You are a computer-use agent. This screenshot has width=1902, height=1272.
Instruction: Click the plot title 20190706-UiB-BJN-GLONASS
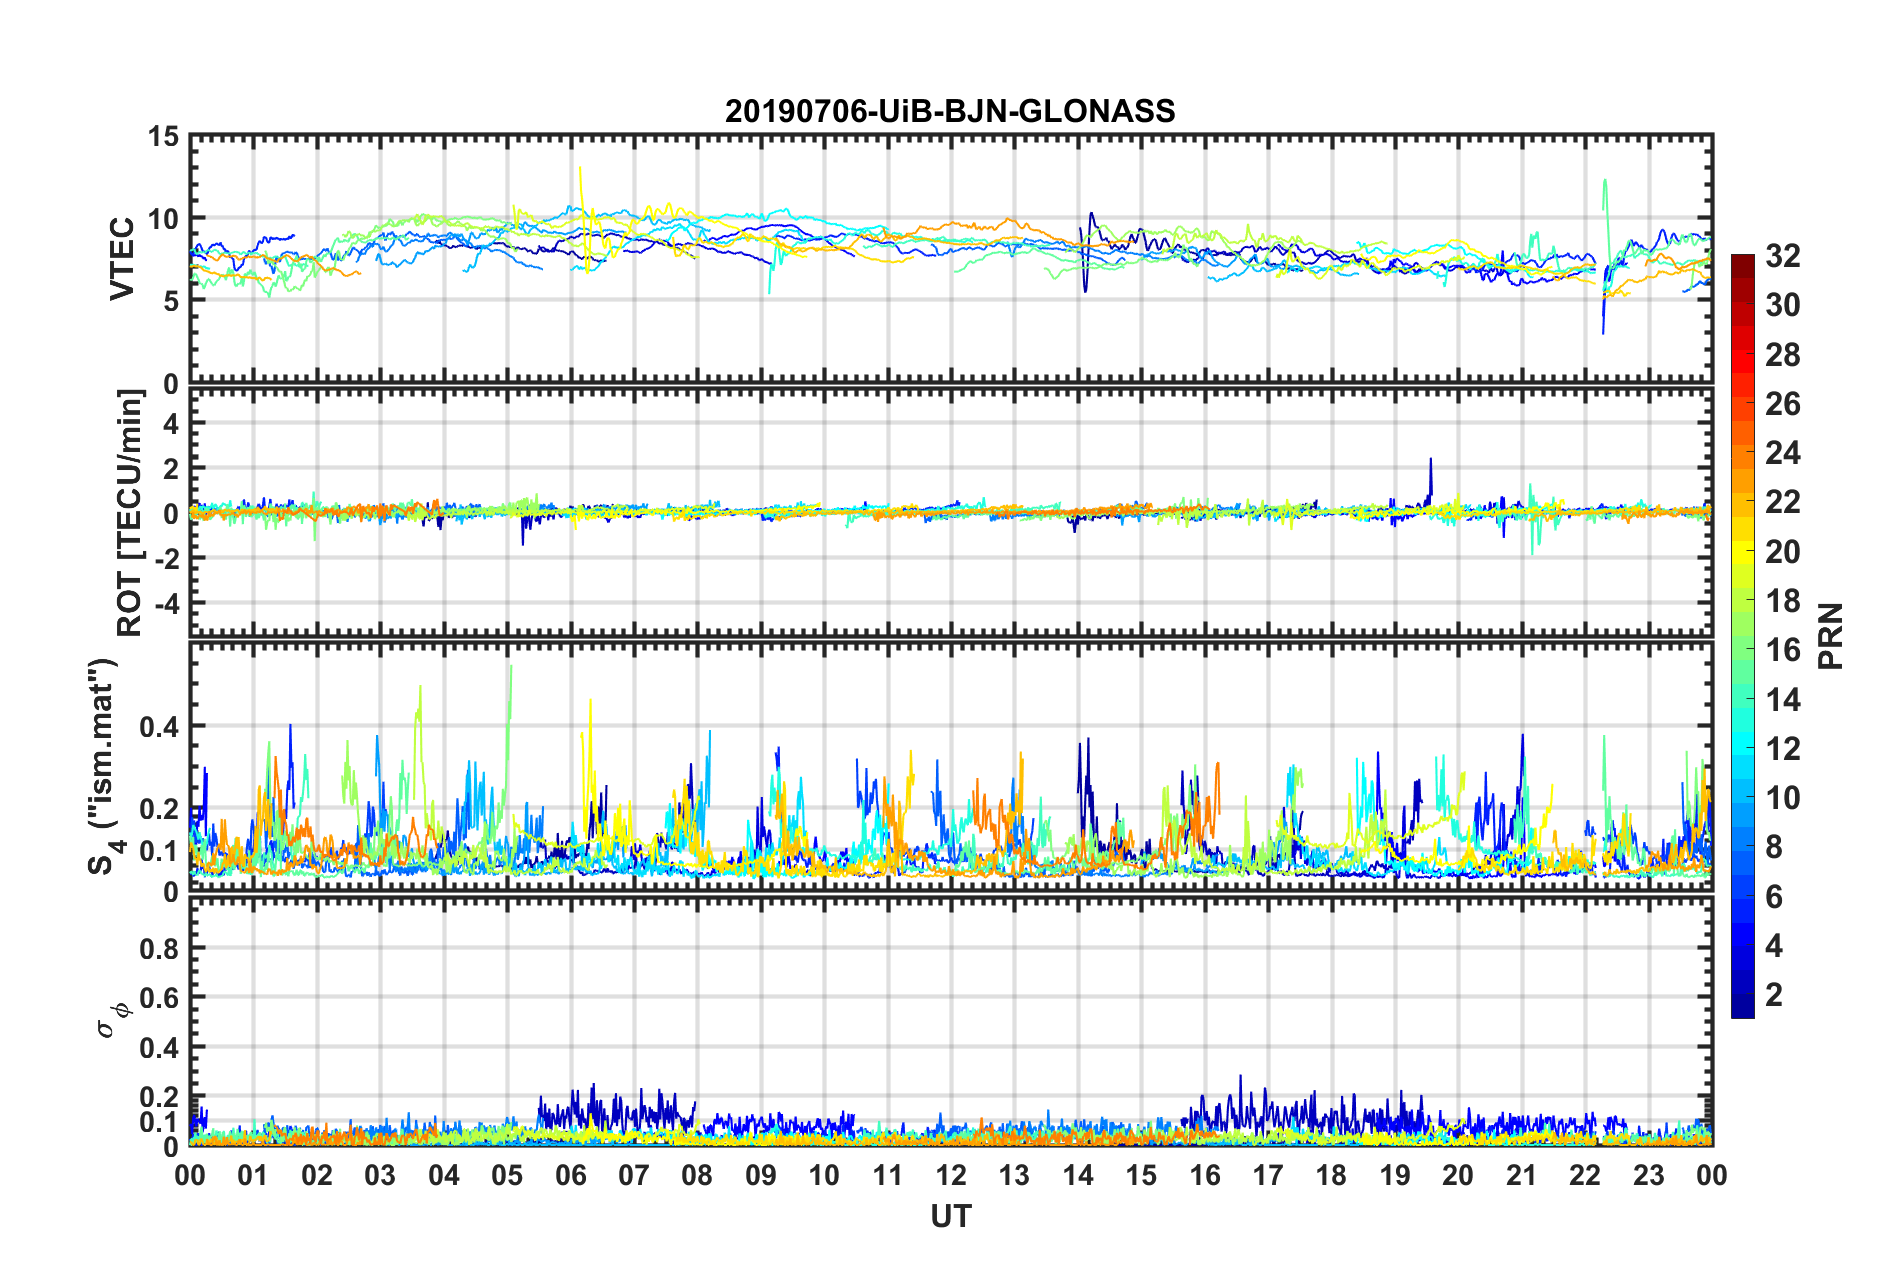(950, 110)
